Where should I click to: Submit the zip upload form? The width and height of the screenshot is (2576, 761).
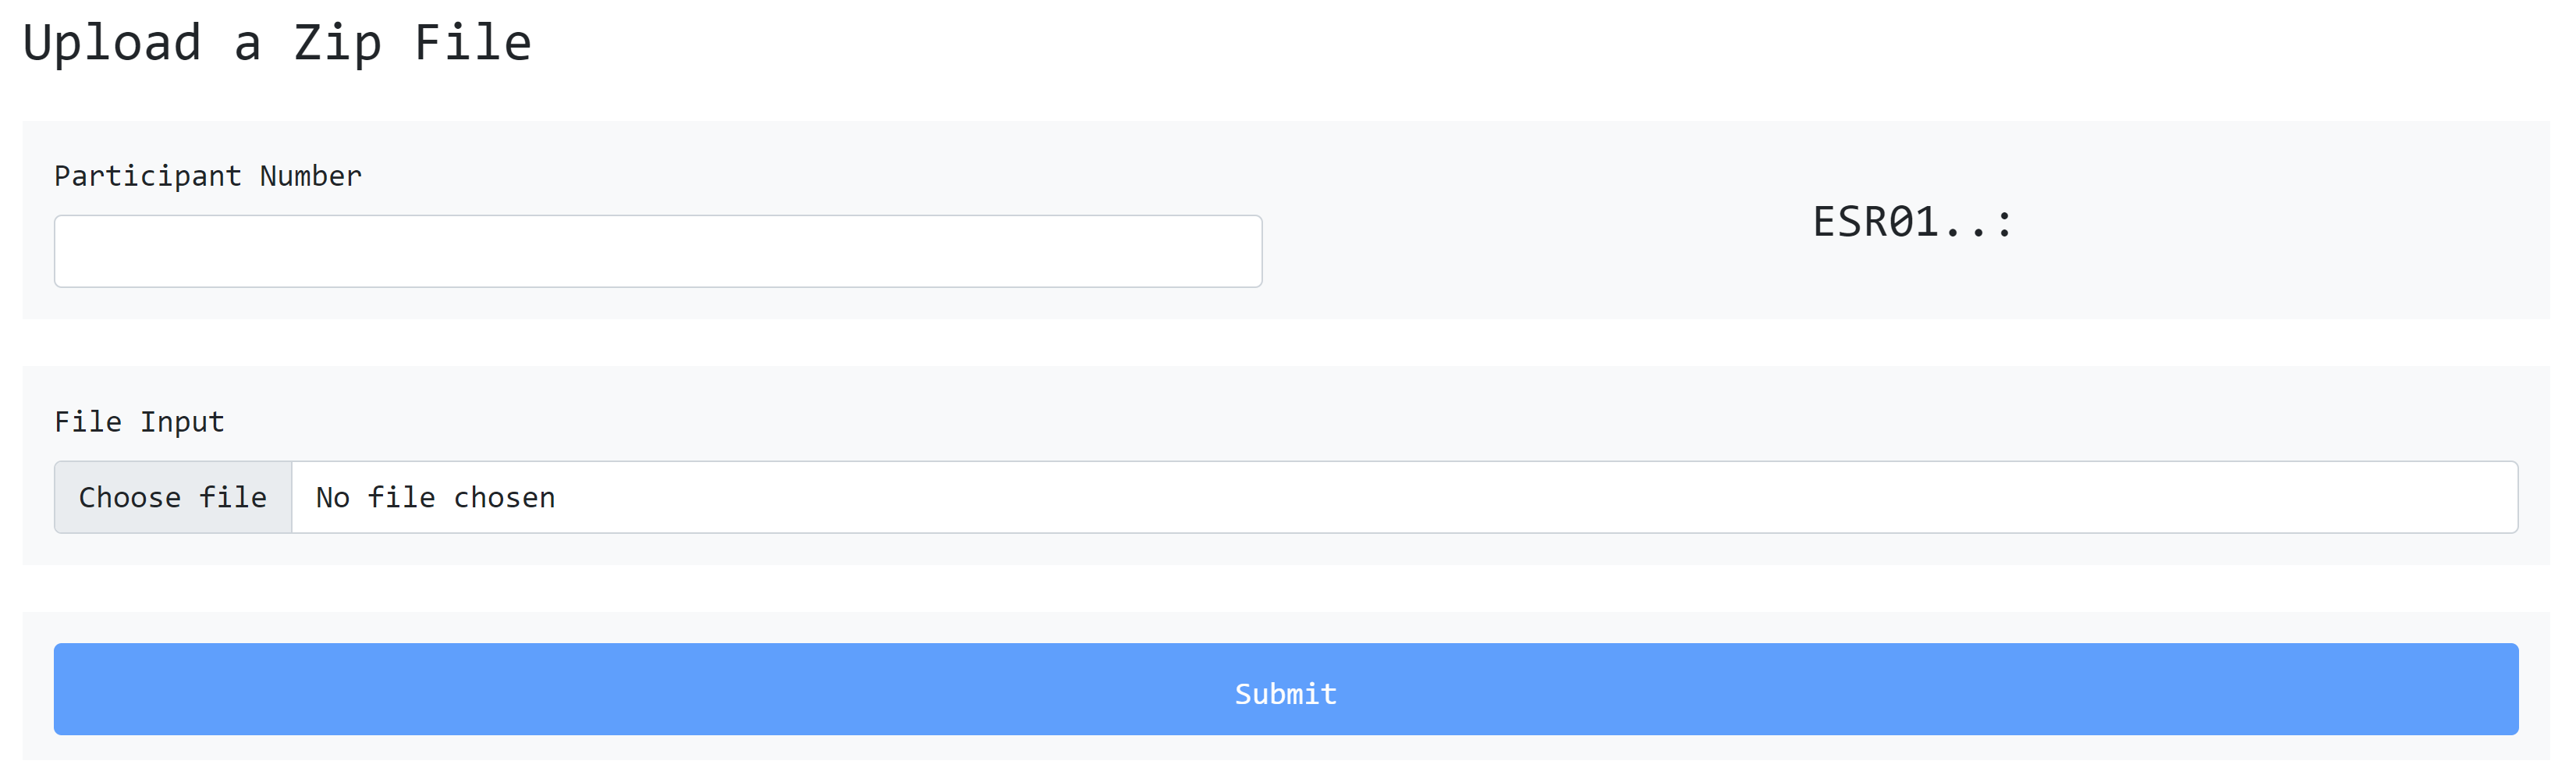point(1286,689)
